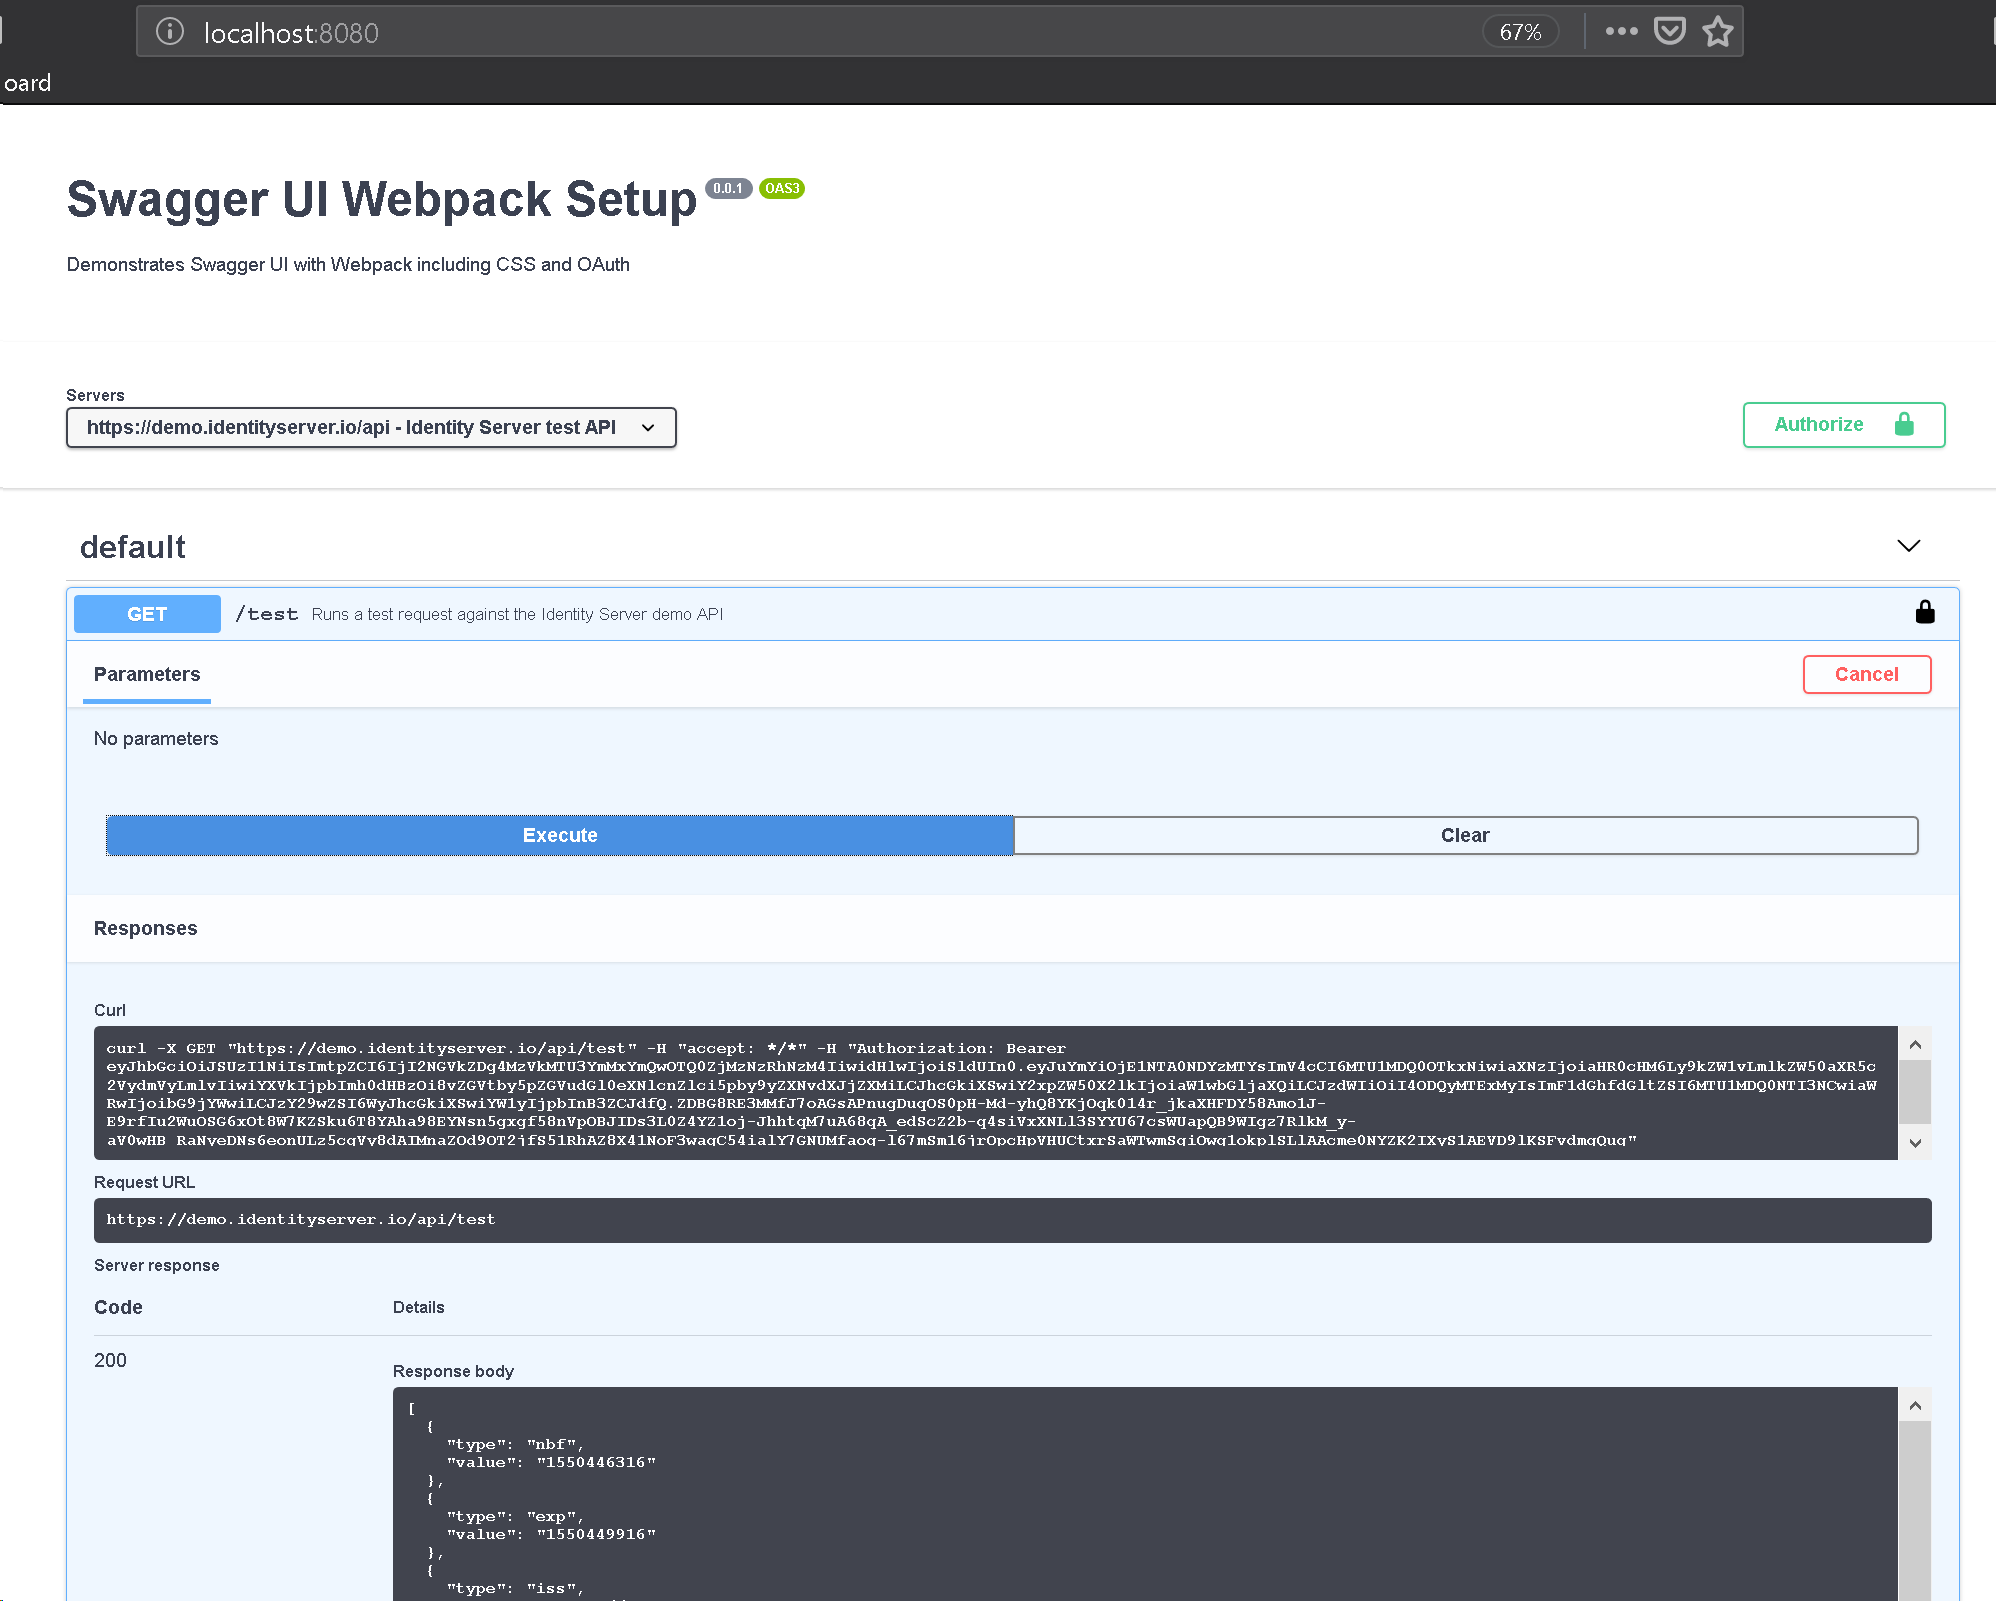Click the site info icon in address bar
Screen dimensions: 1996x1601
[170, 32]
